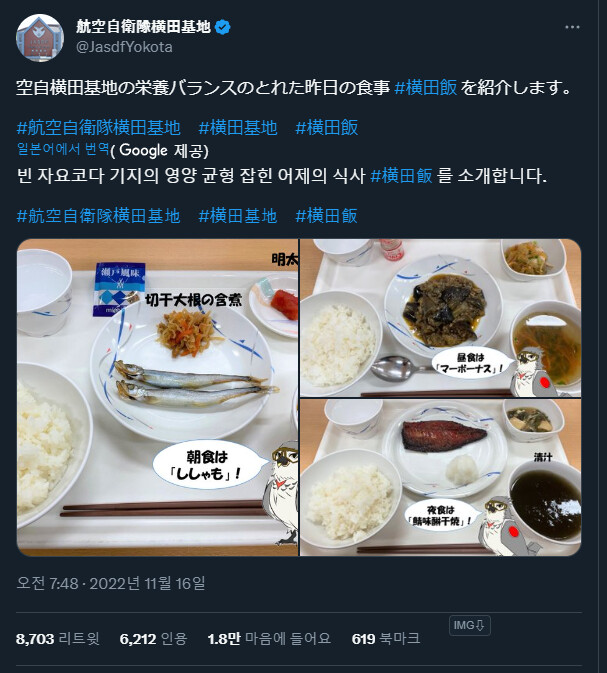
Task: Click the #横田飯 hashtag in the original sentence
Action: tap(425, 88)
